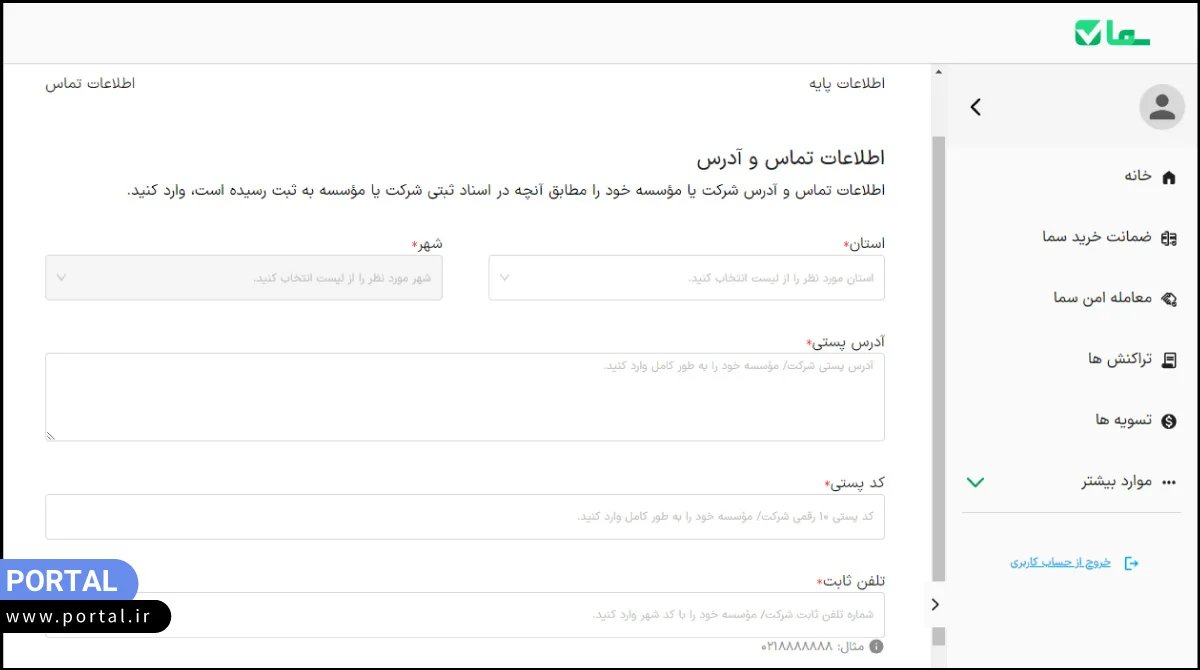Expand the موارد بیشتر green chevron
The image size is (1200, 670).
coord(975,481)
